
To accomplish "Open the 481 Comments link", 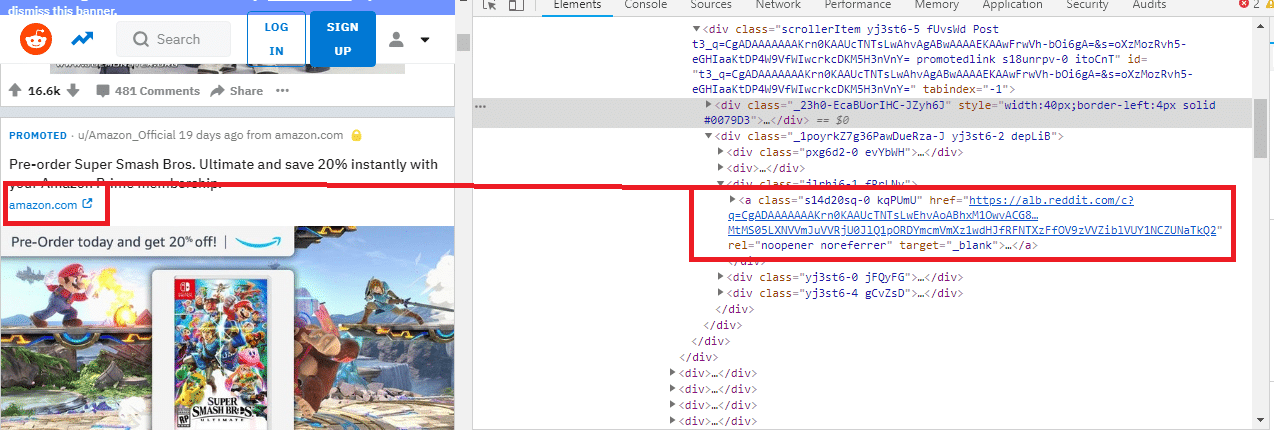I will pyautogui.click(x=148, y=91).
